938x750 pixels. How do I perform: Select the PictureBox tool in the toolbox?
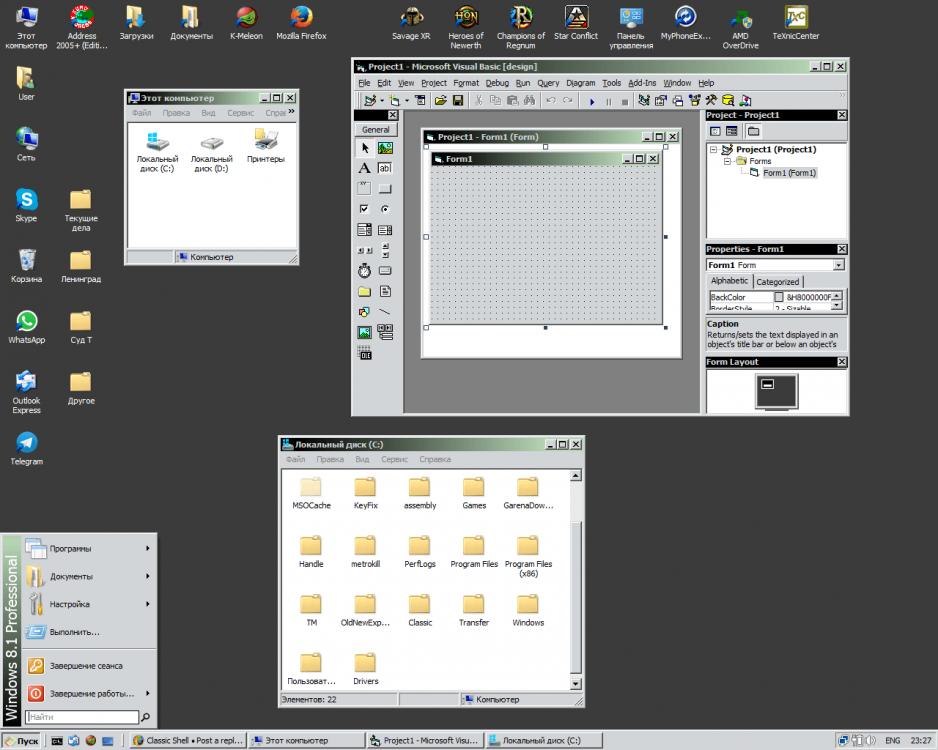385,148
